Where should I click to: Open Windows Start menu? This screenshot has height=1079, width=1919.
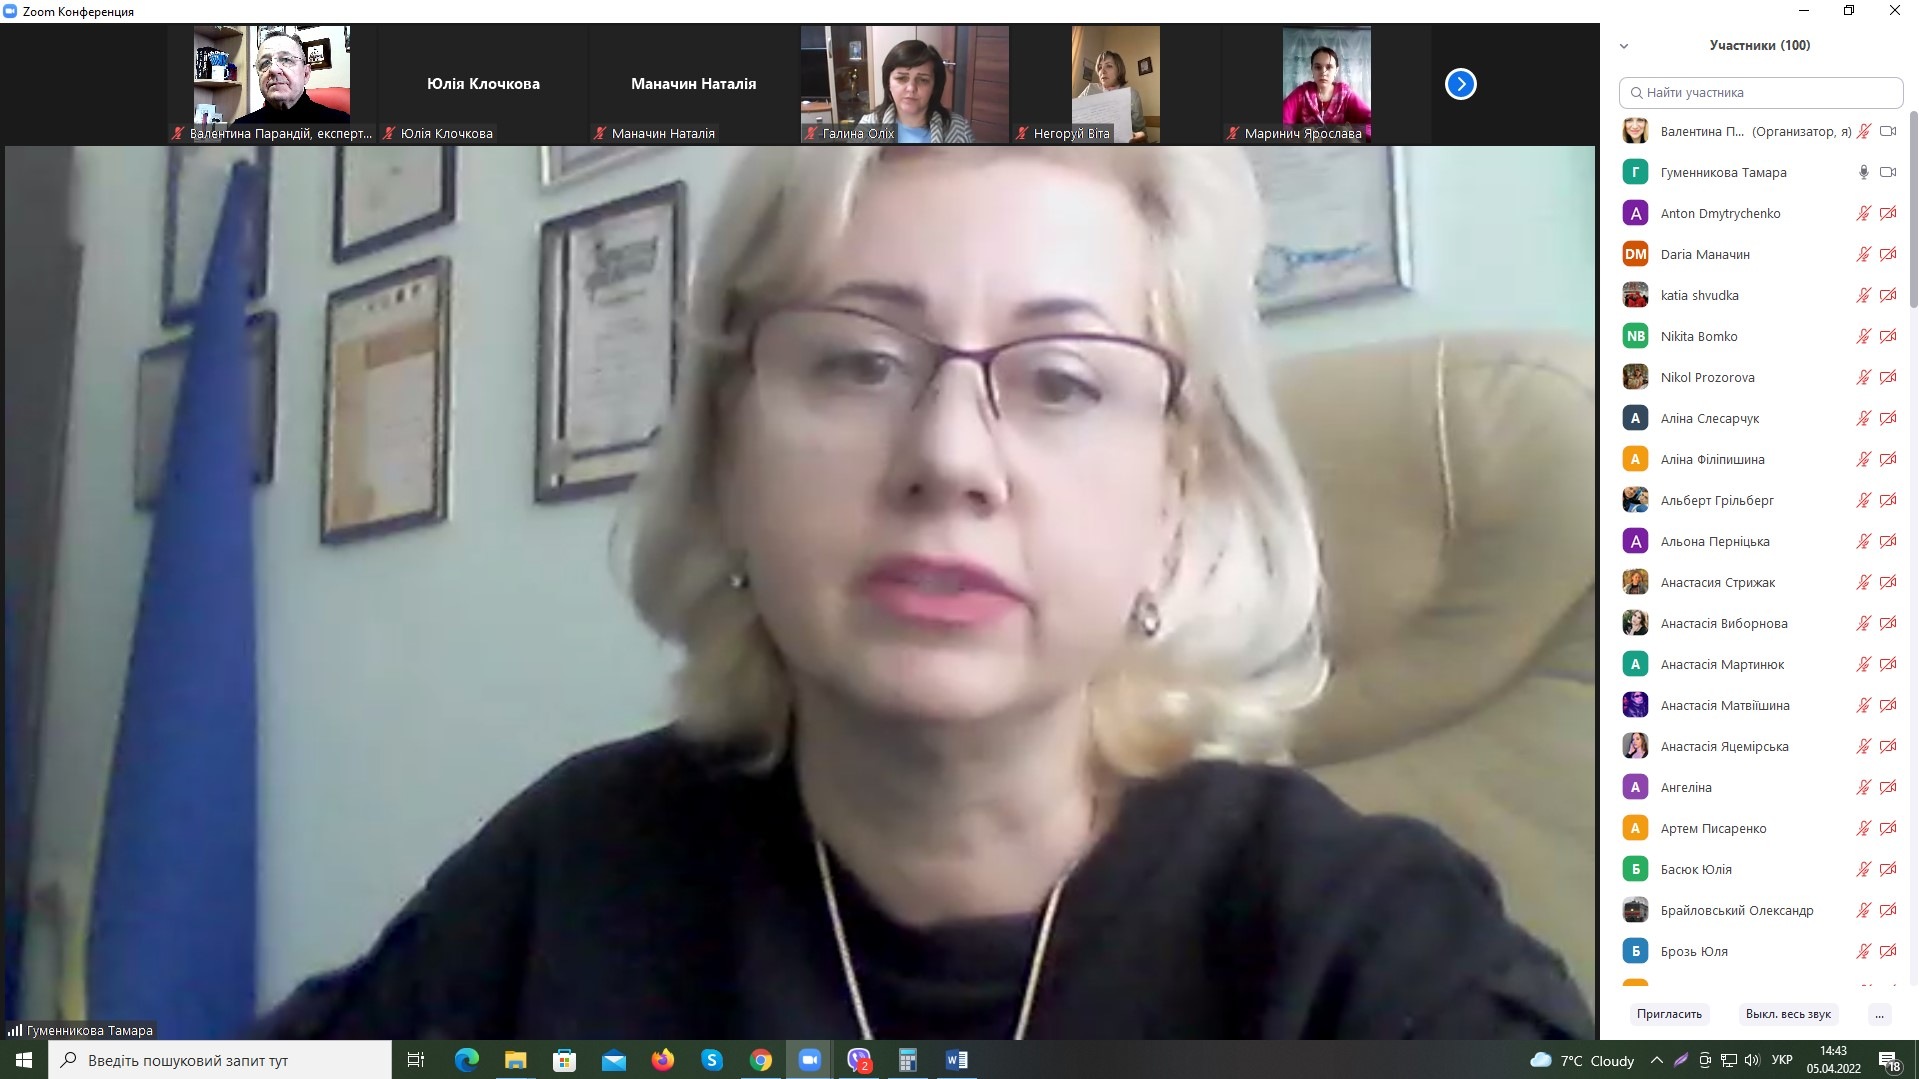(24, 1060)
